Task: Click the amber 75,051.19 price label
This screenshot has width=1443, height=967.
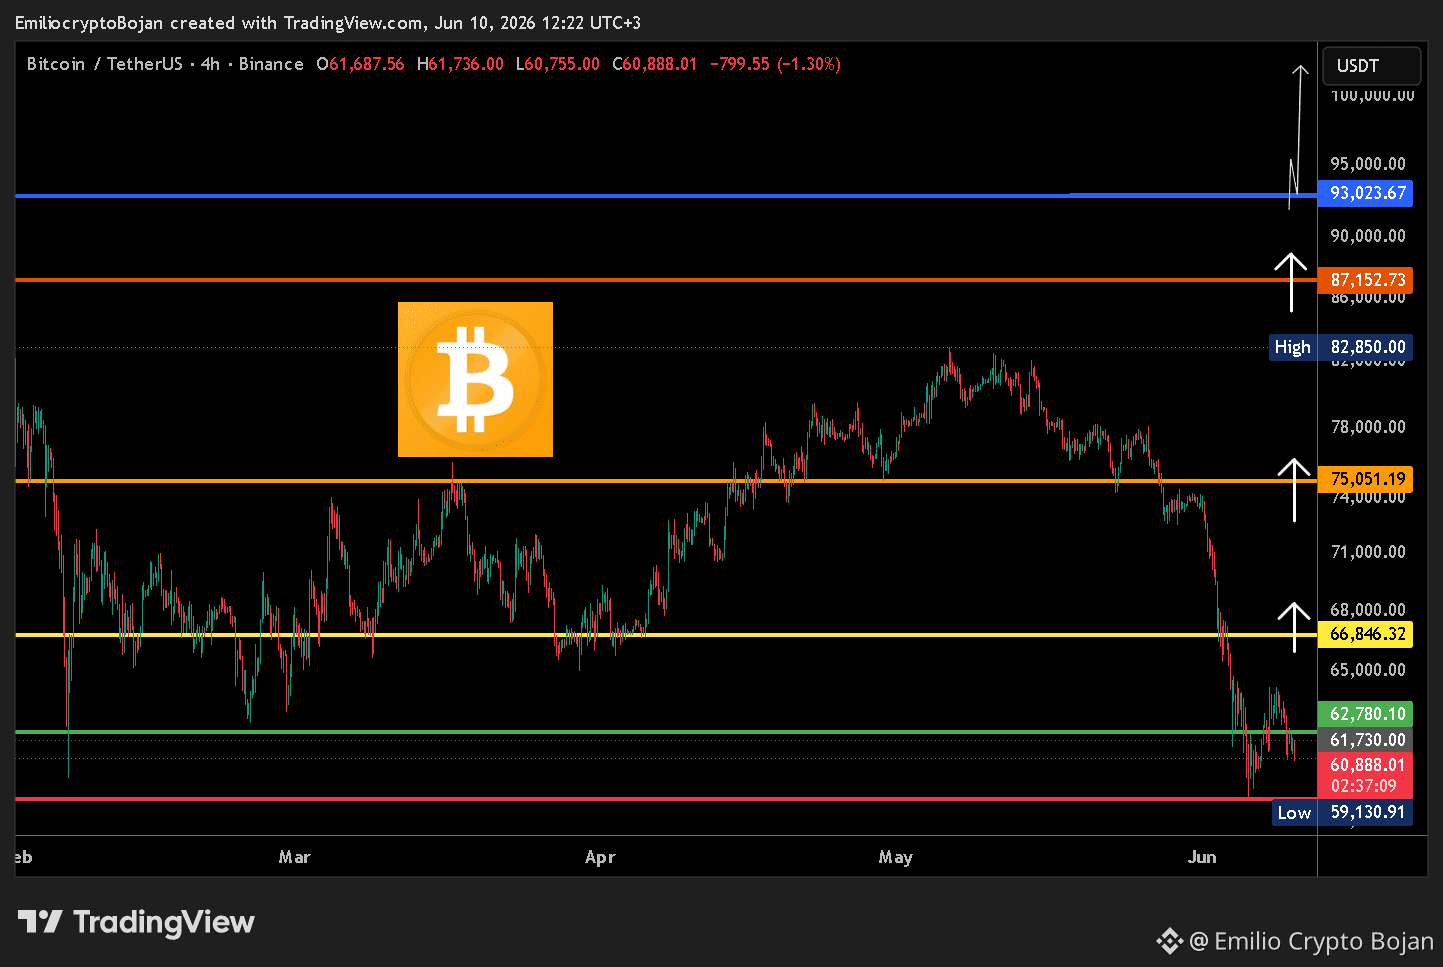Action: pos(1366,479)
